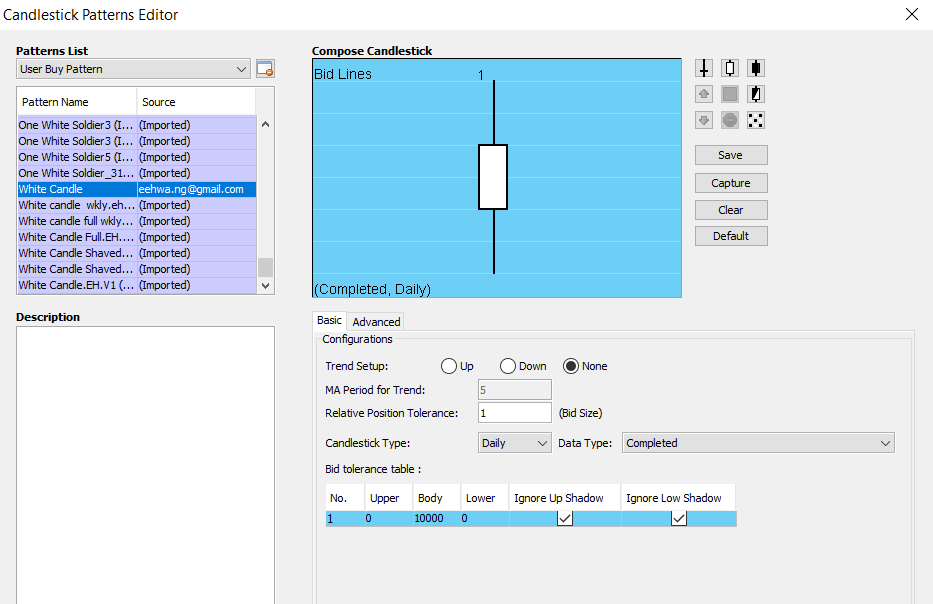Click the No. cell showing 1
Viewport: 933px width, 604px height.
pos(345,518)
